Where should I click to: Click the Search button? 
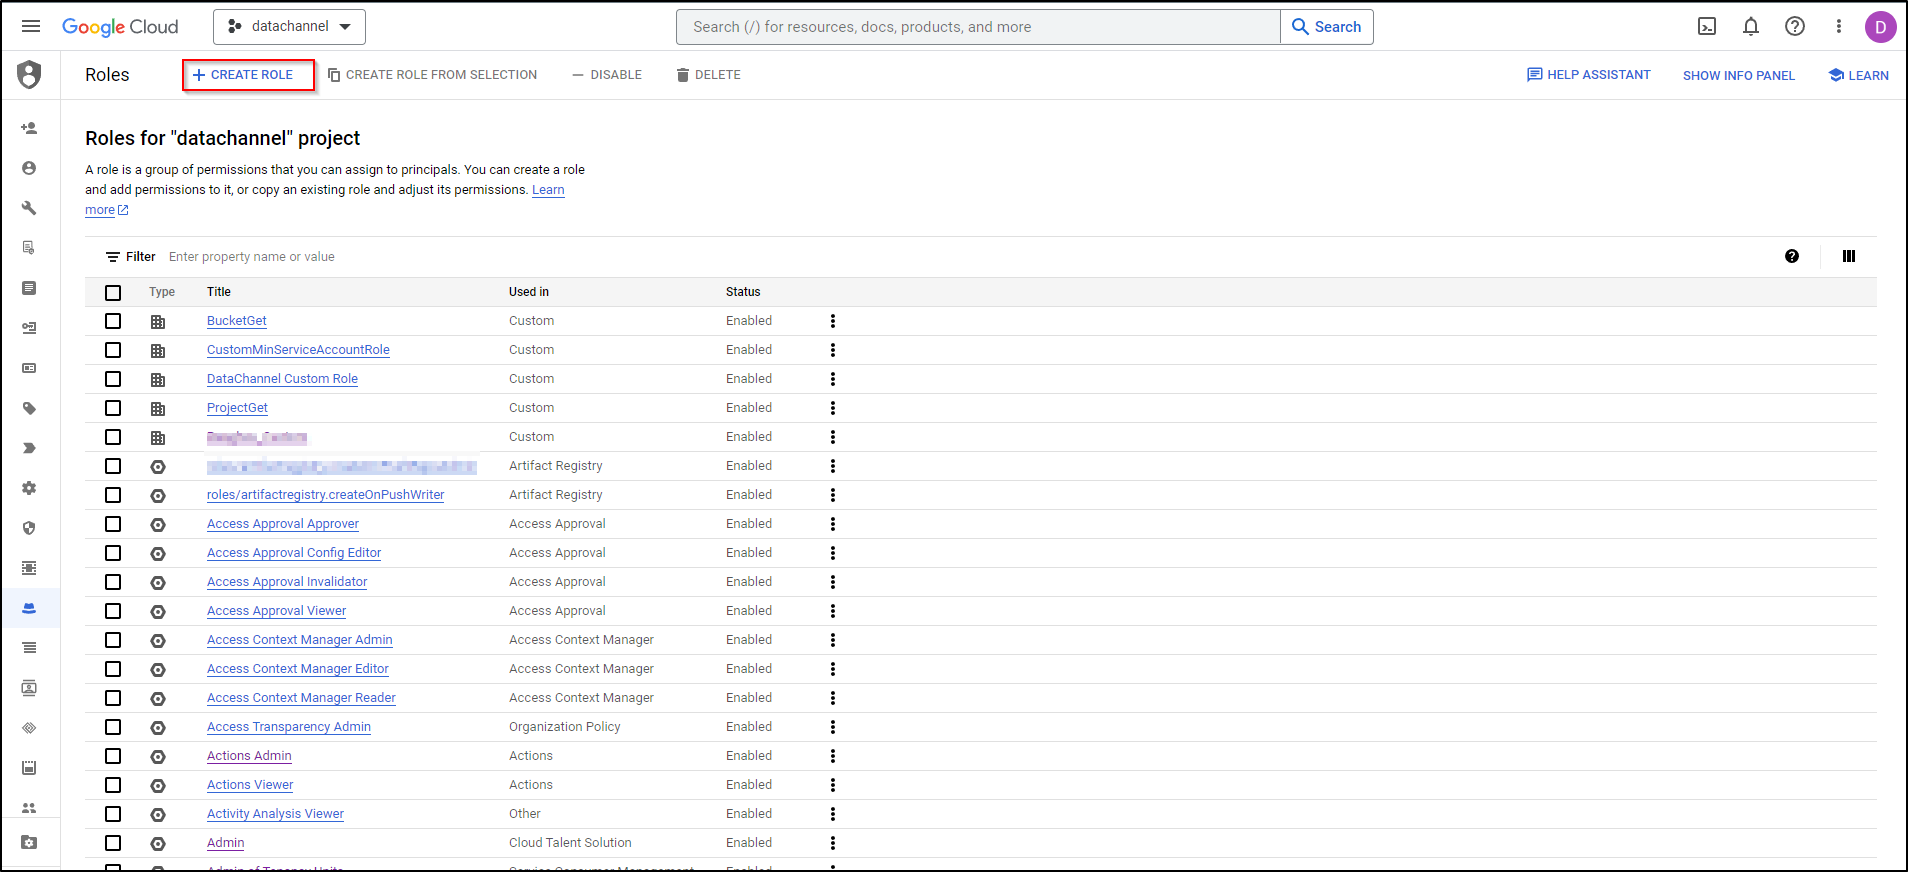point(1326,27)
